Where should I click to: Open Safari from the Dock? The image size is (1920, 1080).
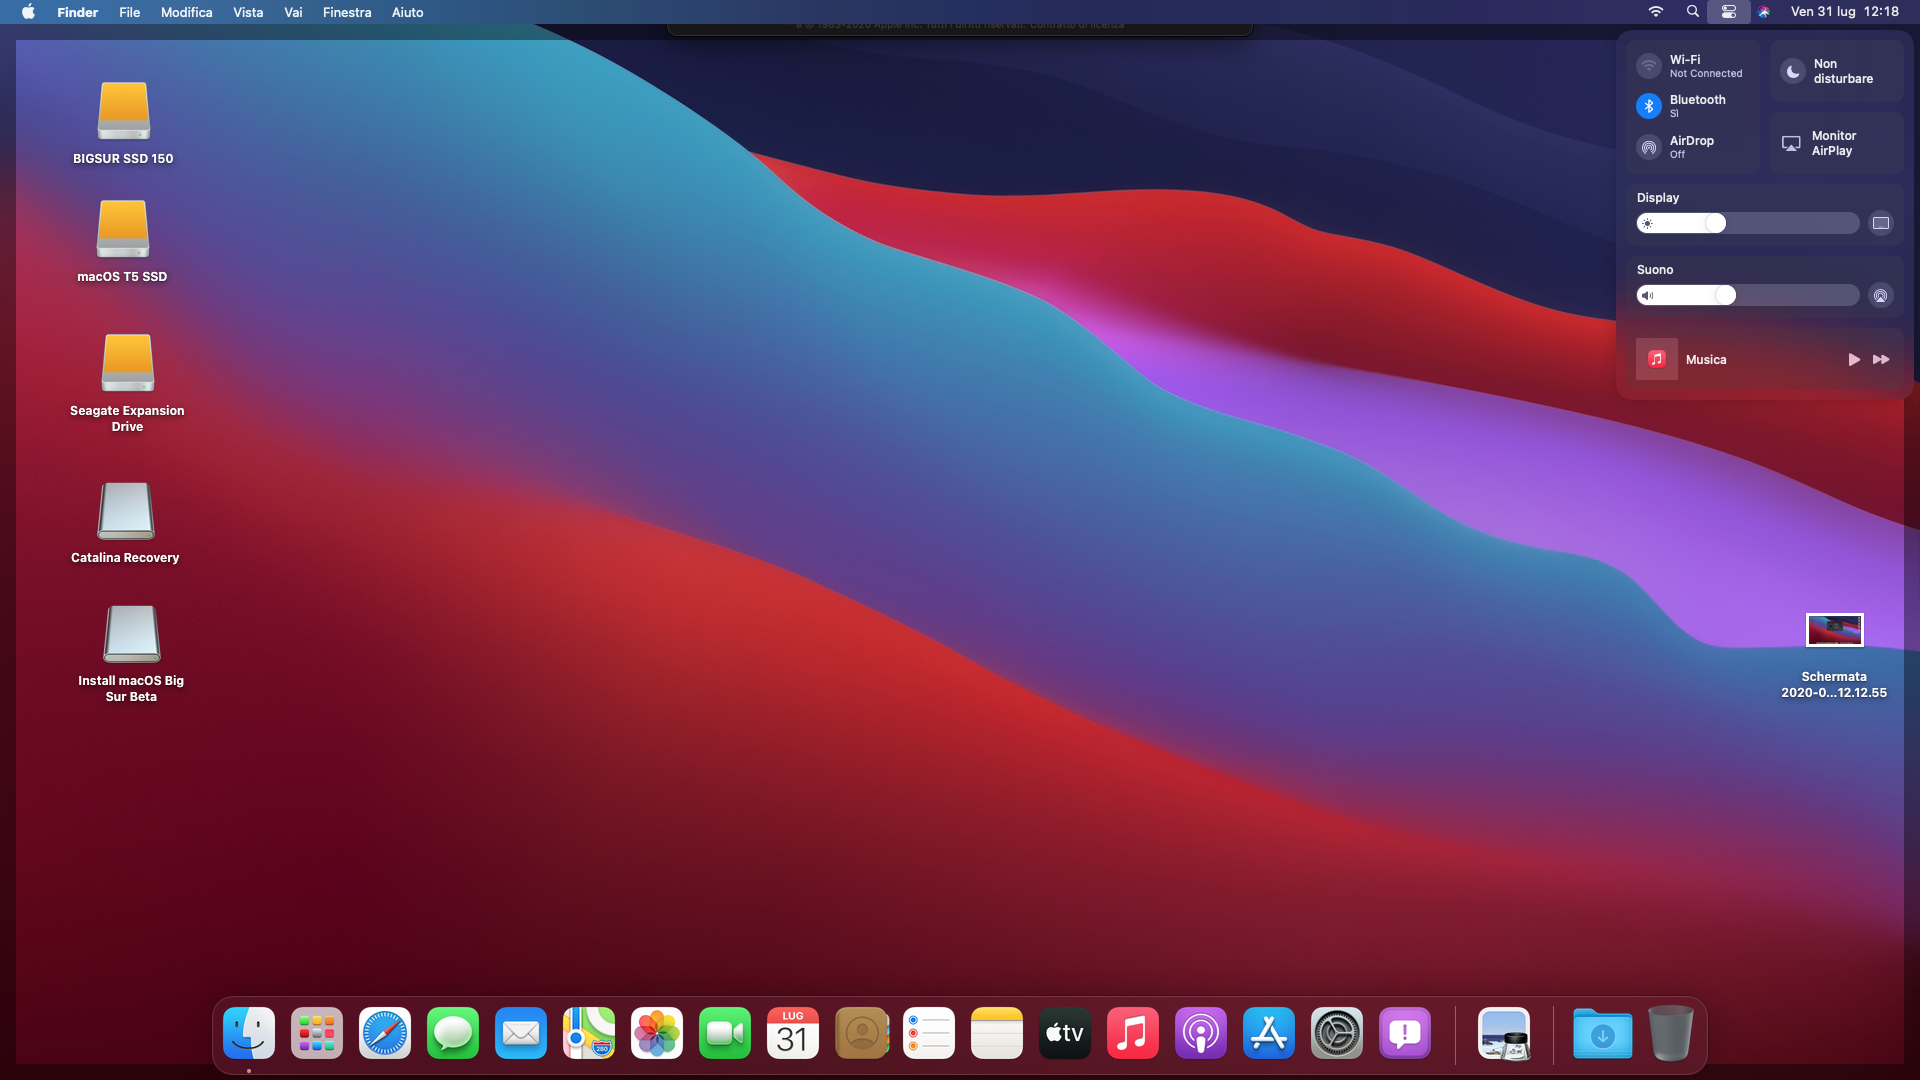(385, 1033)
